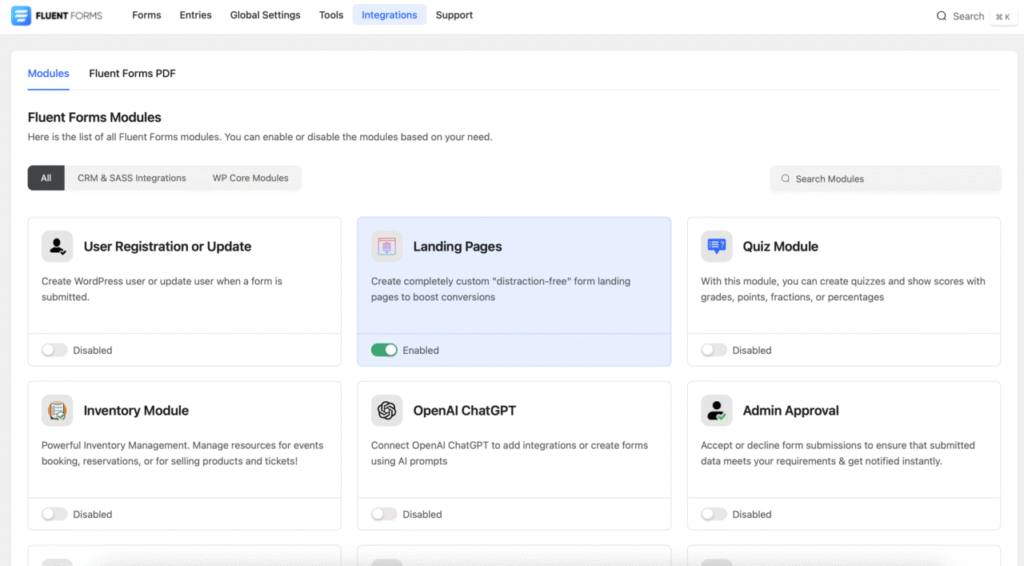1024x566 pixels.
Task: Switch to the Fluent Forms PDF tab
Action: pyautogui.click(x=132, y=73)
